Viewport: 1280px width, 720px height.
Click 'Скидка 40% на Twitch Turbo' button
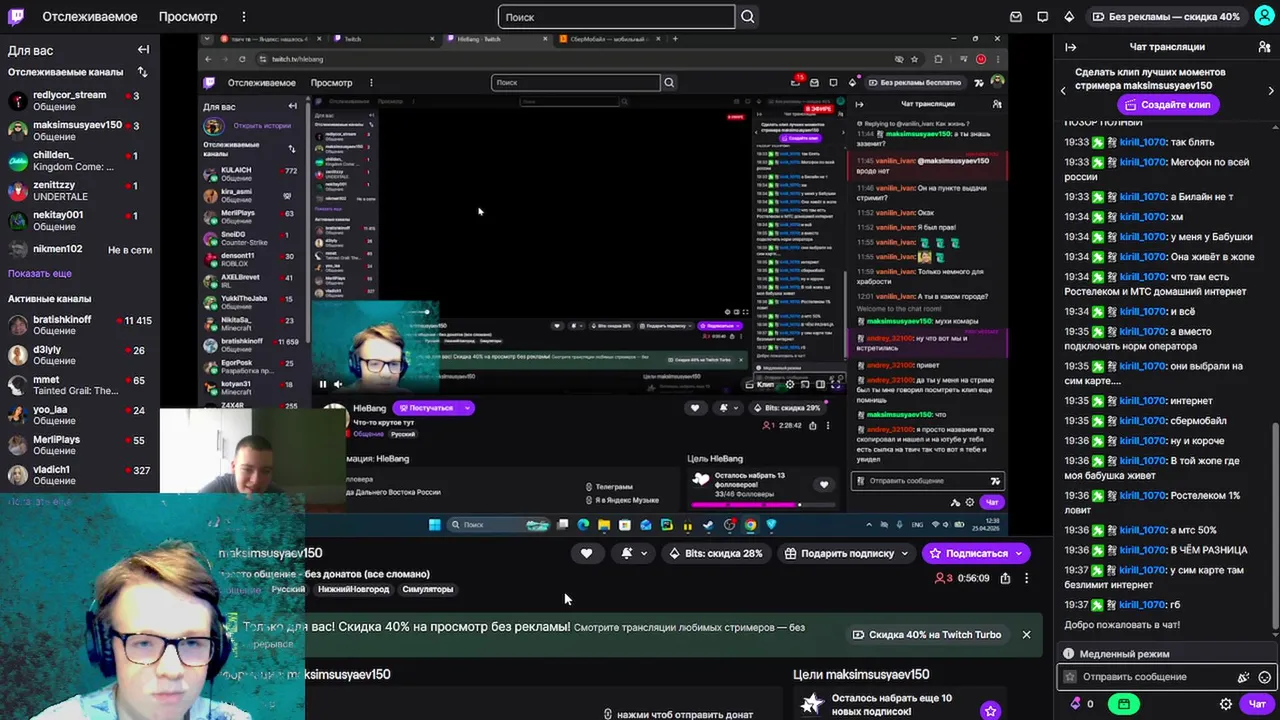[x=926, y=635]
